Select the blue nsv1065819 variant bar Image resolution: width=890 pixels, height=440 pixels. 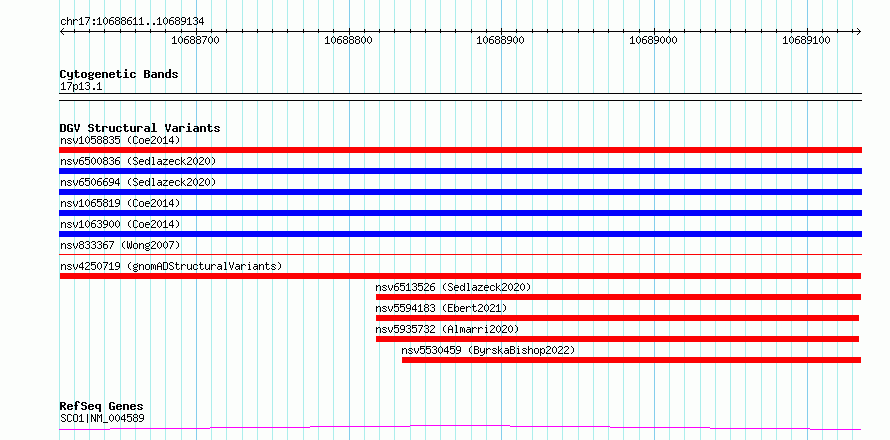coord(461,213)
